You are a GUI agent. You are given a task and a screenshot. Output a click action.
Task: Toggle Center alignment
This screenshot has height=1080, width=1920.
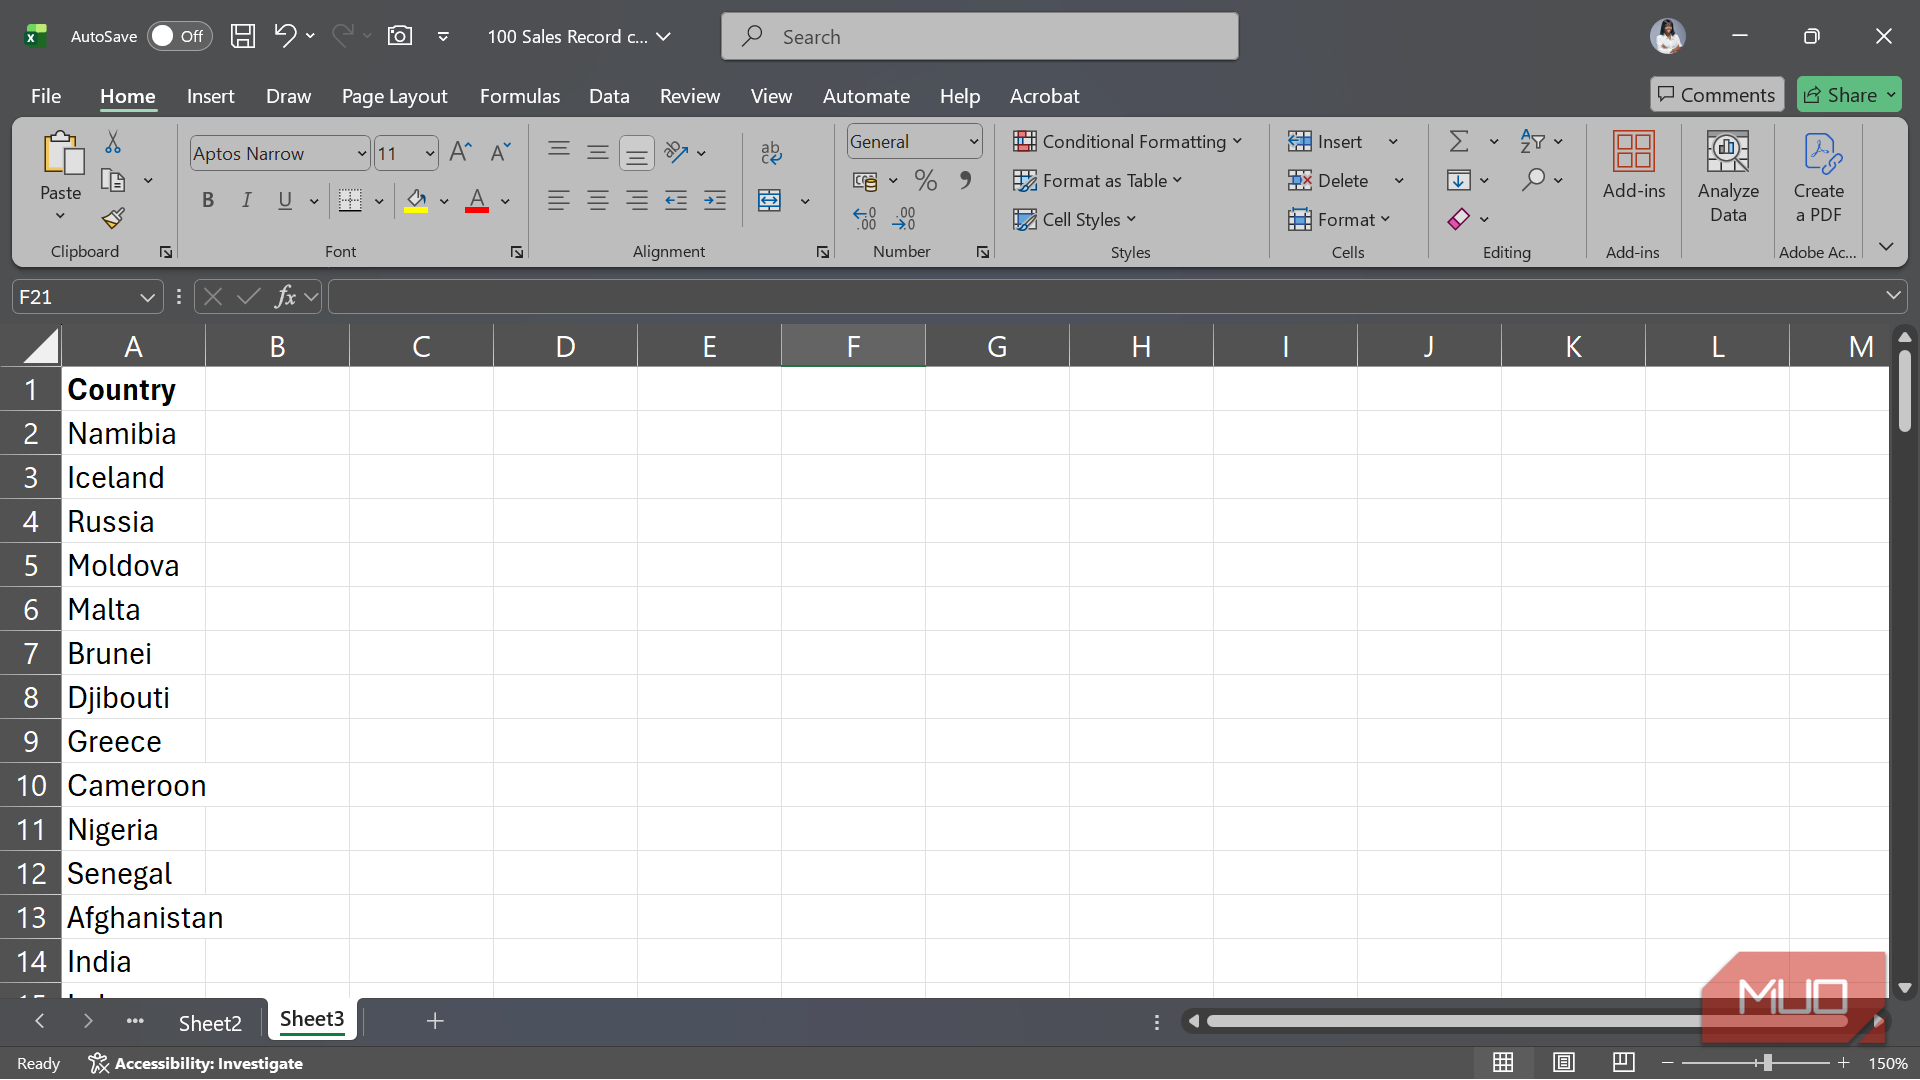598,201
